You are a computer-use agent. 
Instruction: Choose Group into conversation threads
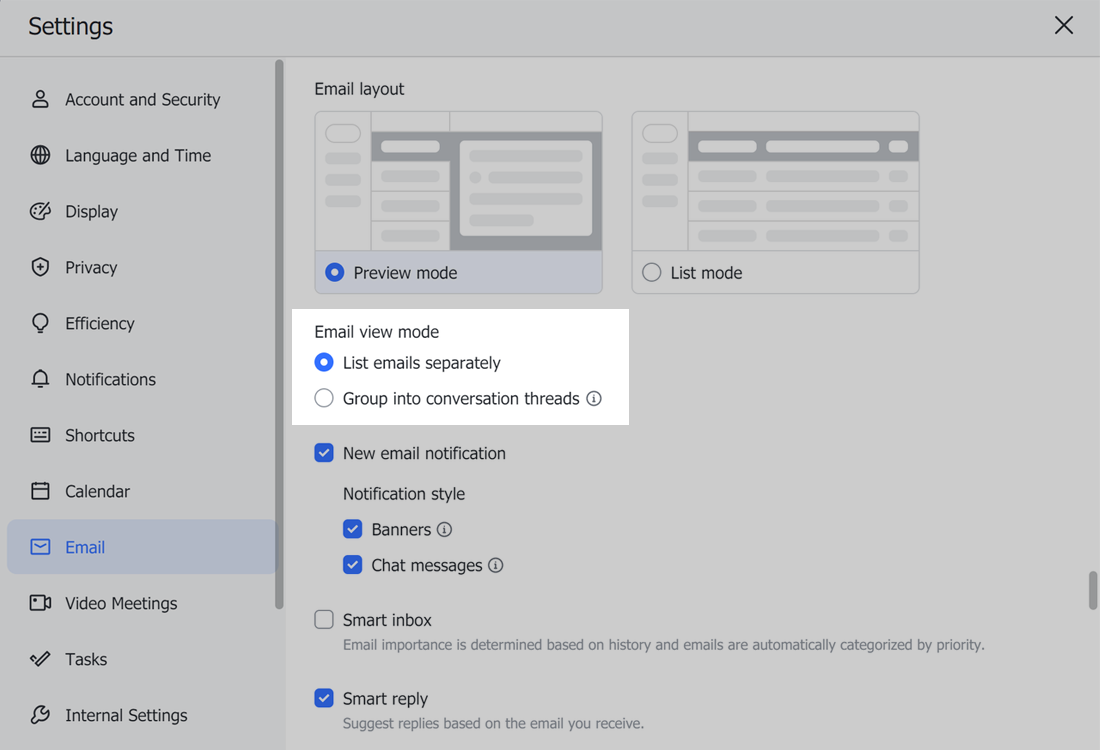click(324, 397)
